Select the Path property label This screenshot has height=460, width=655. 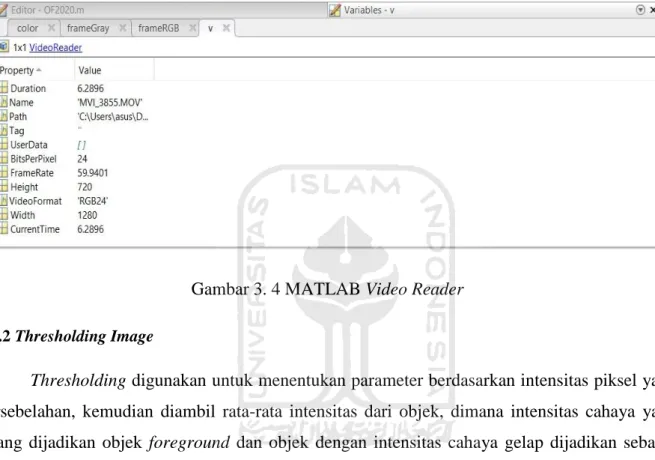click(x=18, y=117)
